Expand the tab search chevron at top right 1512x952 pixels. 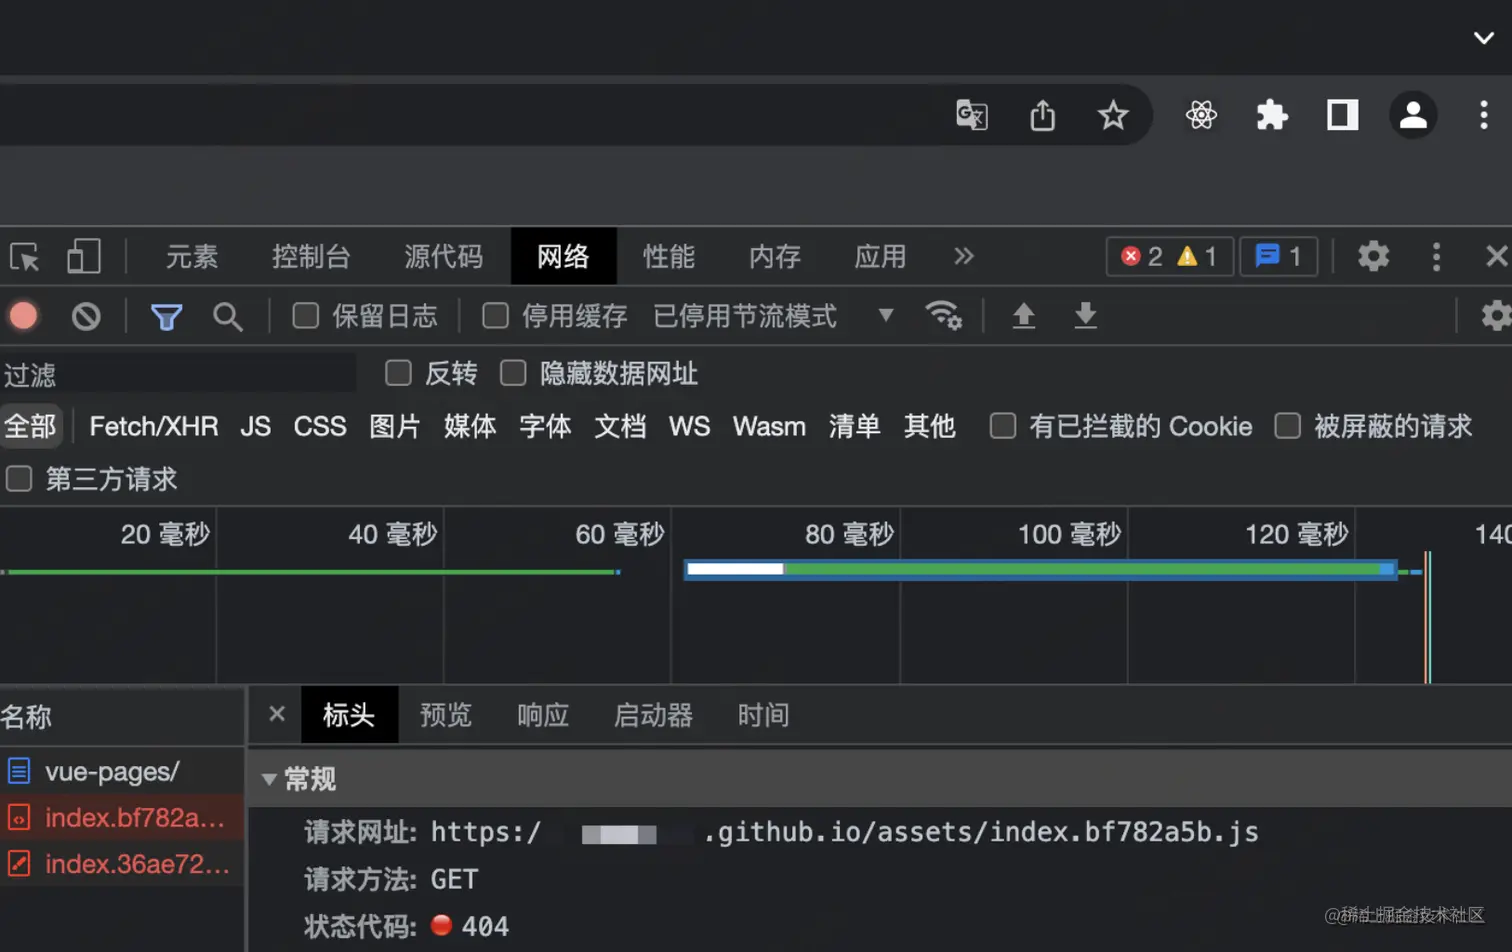click(1484, 38)
